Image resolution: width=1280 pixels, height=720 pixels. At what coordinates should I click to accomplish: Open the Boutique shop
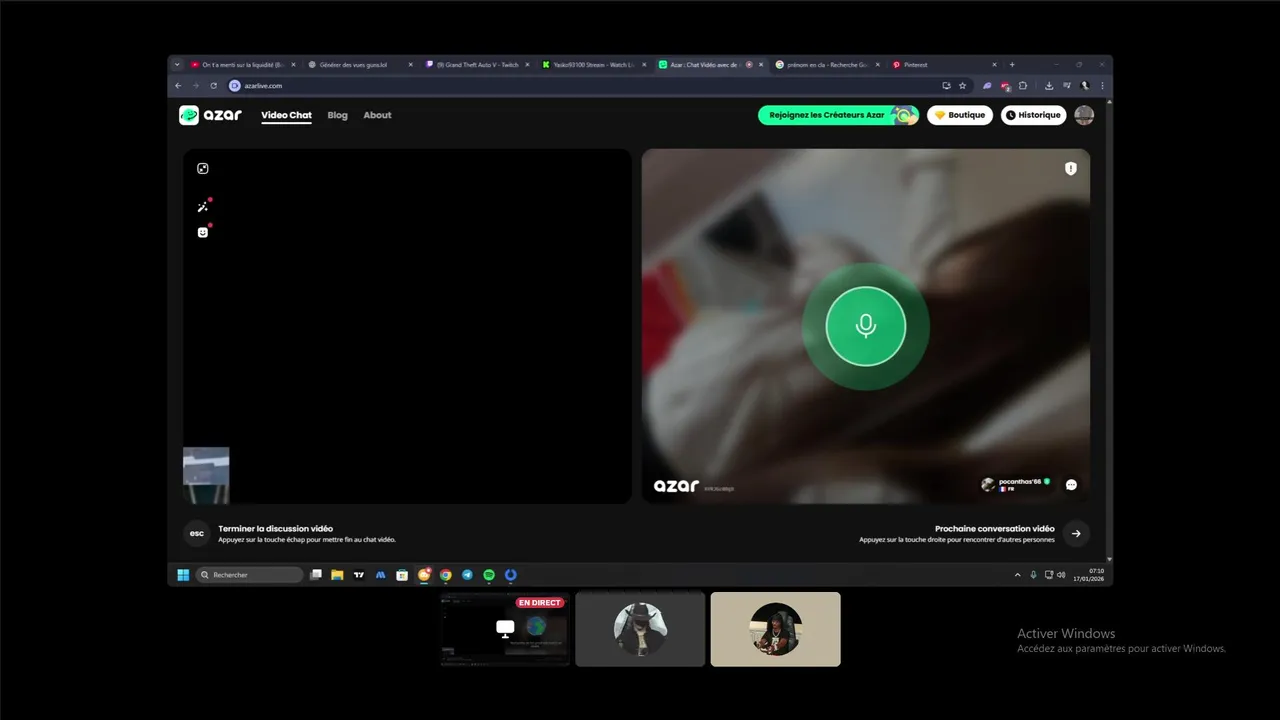coord(960,115)
